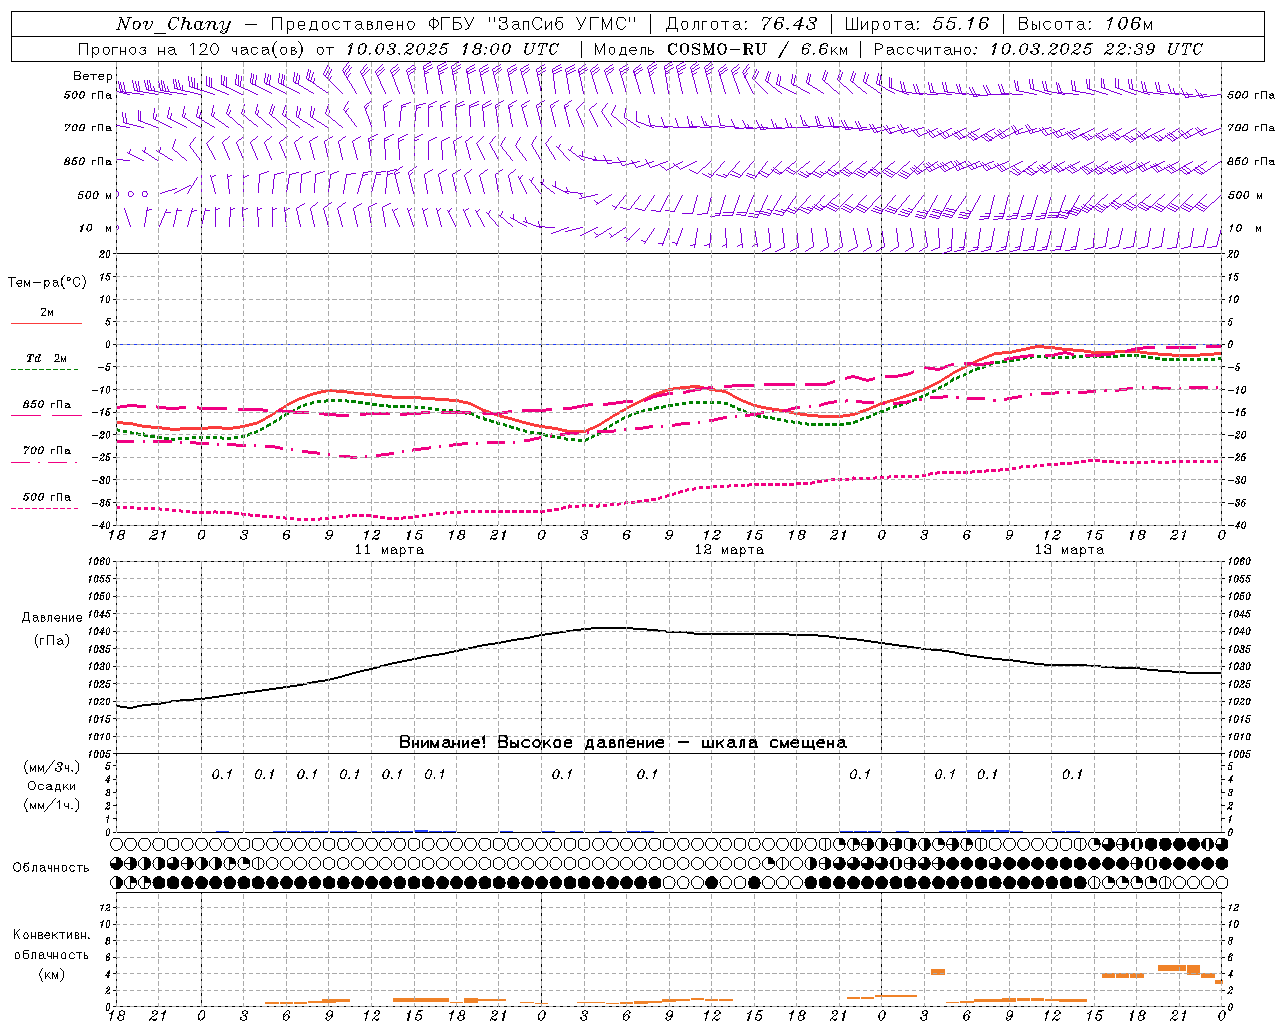The image size is (1280, 1024).
Task: Click the Облачность cloudiness row label
Action: 51,868
